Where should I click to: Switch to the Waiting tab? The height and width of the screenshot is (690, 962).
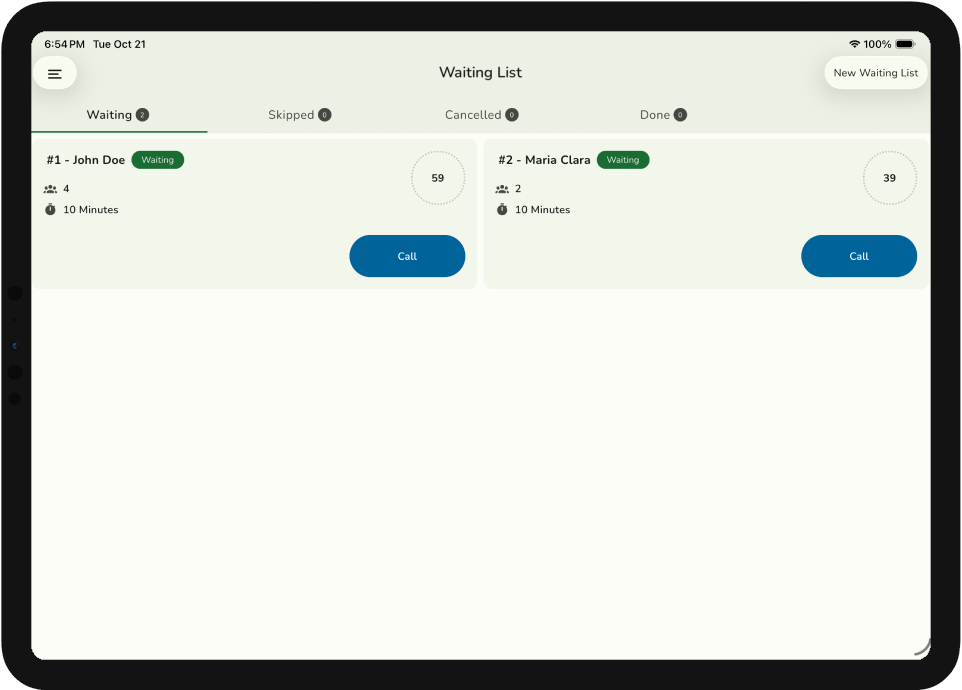110,115
